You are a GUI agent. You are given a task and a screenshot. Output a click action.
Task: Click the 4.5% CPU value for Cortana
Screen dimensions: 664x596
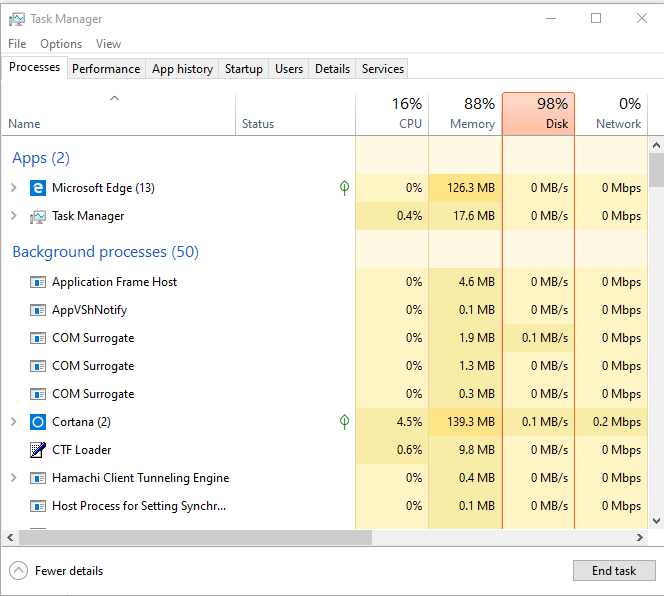[x=409, y=422]
